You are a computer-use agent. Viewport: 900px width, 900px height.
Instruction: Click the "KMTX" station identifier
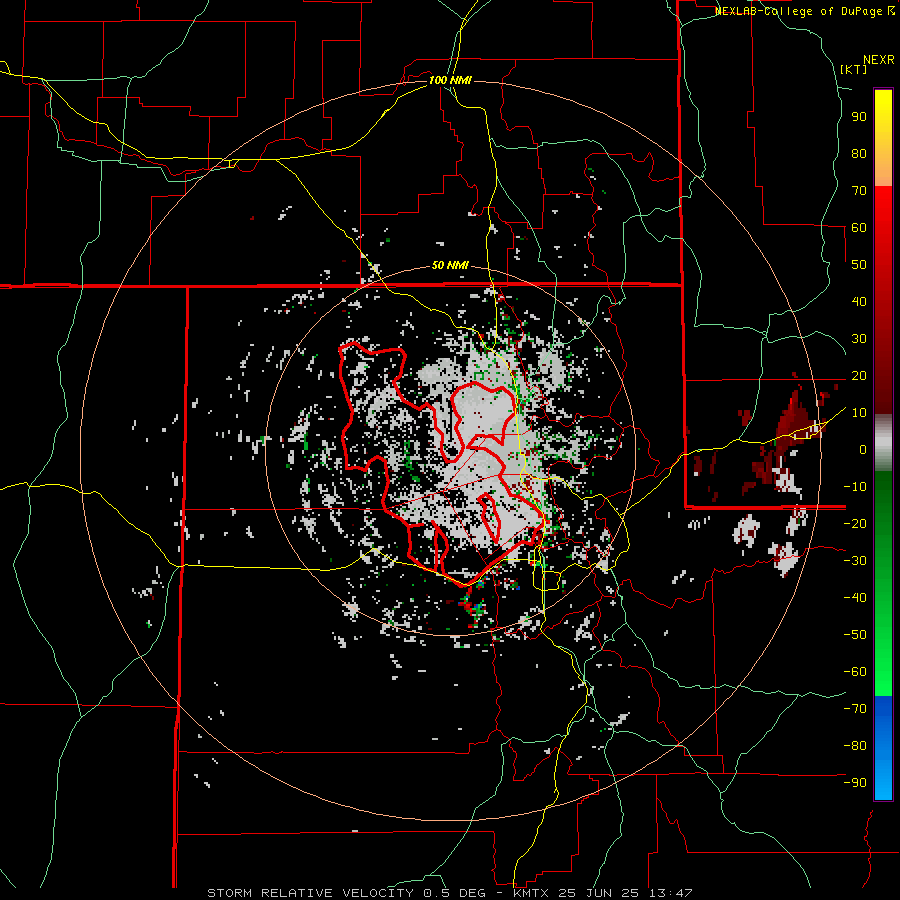tap(530, 893)
